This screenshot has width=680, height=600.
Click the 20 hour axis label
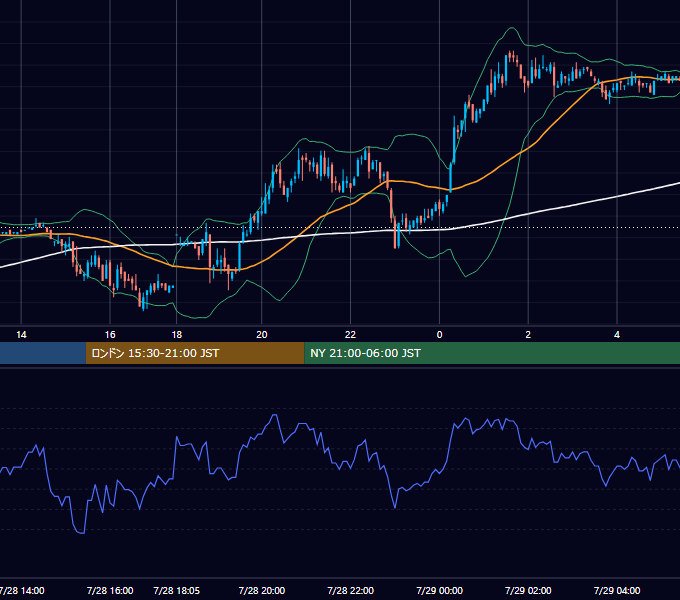(x=262, y=335)
